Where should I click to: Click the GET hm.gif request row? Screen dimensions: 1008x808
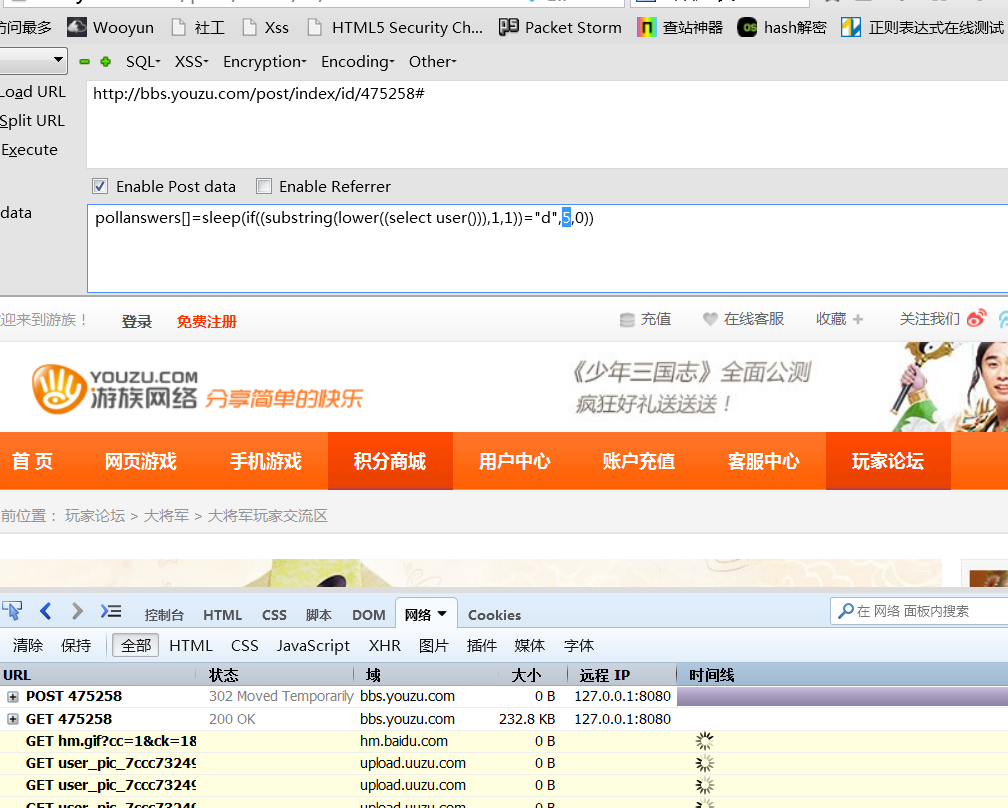[504, 741]
